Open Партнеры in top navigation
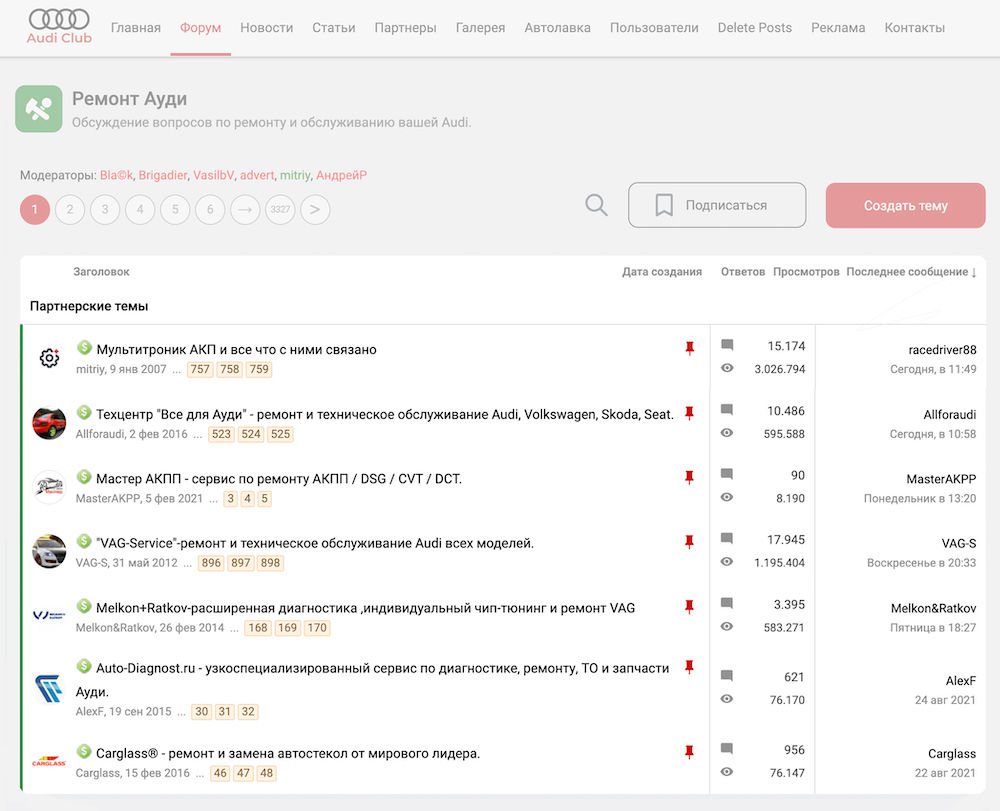 pyautogui.click(x=406, y=28)
